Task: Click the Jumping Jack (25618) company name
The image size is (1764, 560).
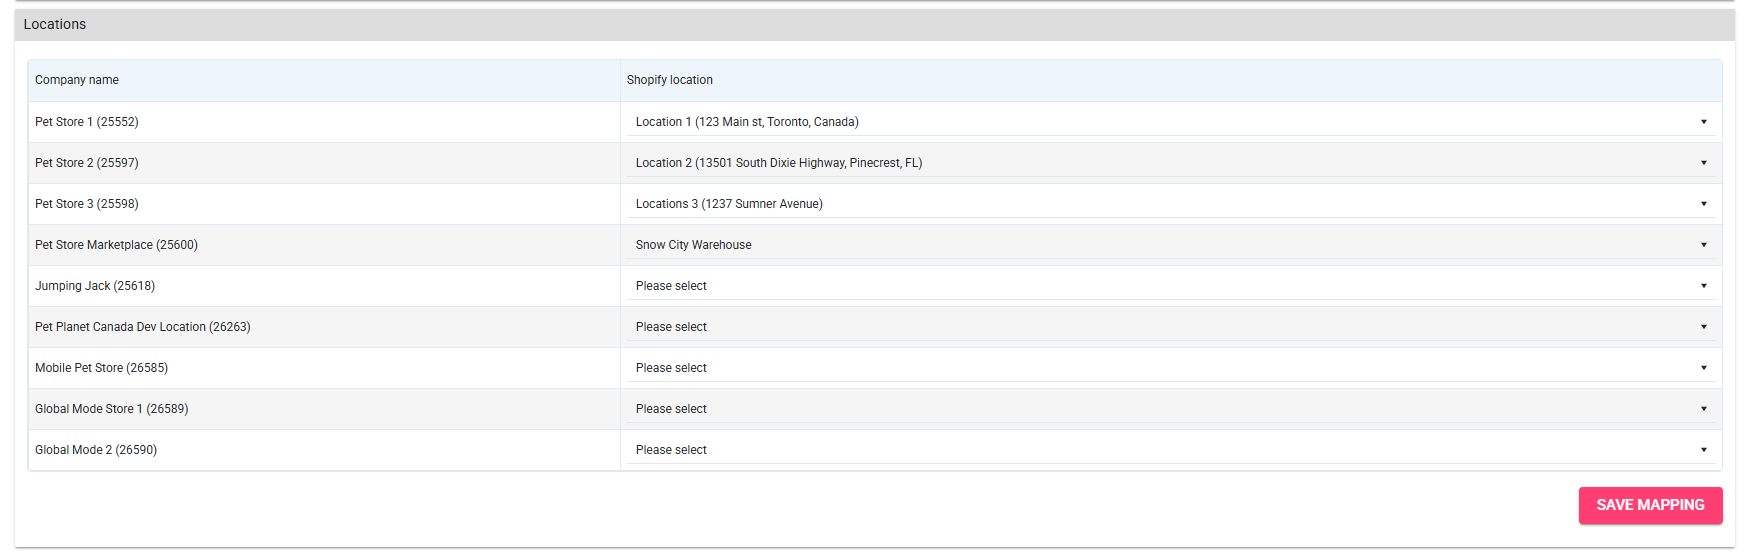Action: [x=95, y=286]
